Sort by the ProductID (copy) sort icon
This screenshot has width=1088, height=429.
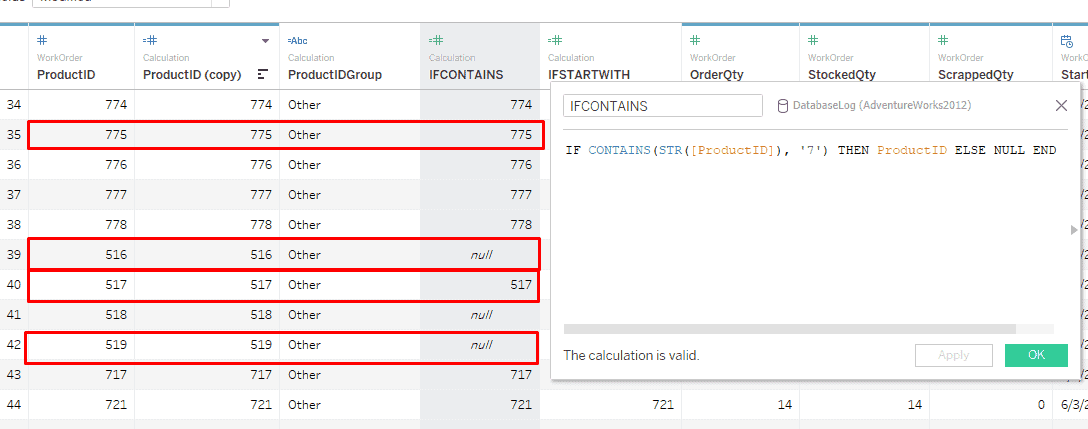[x=263, y=74]
